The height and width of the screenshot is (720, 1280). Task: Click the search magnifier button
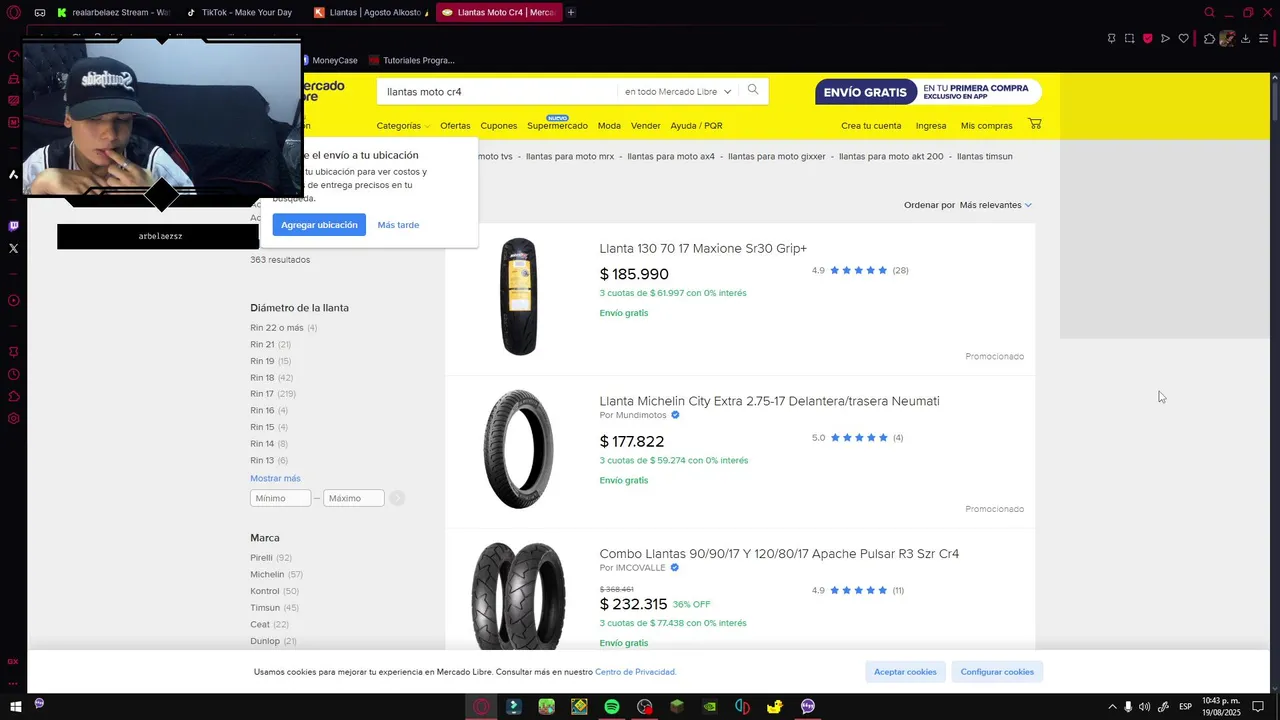point(753,90)
